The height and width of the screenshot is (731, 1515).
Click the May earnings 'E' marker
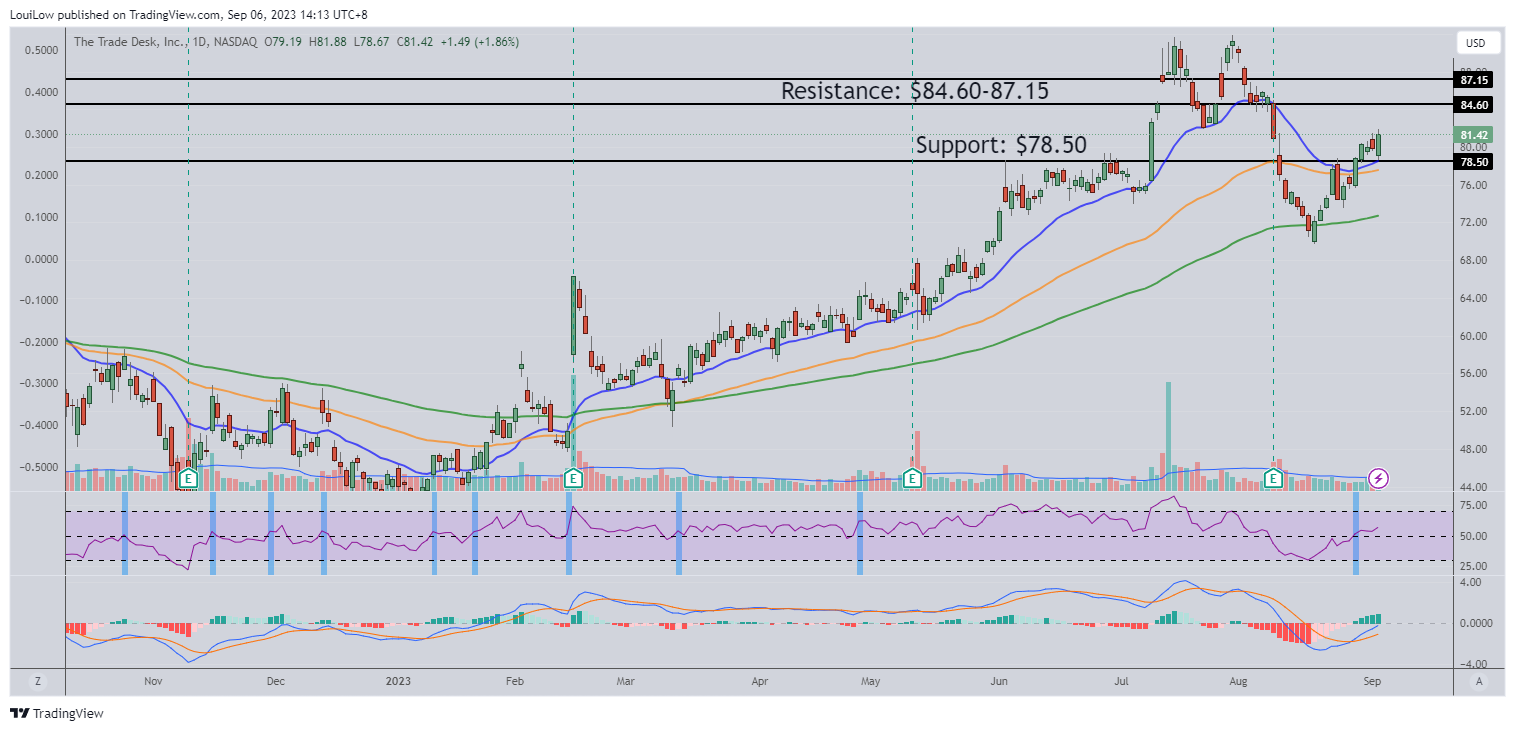point(912,478)
